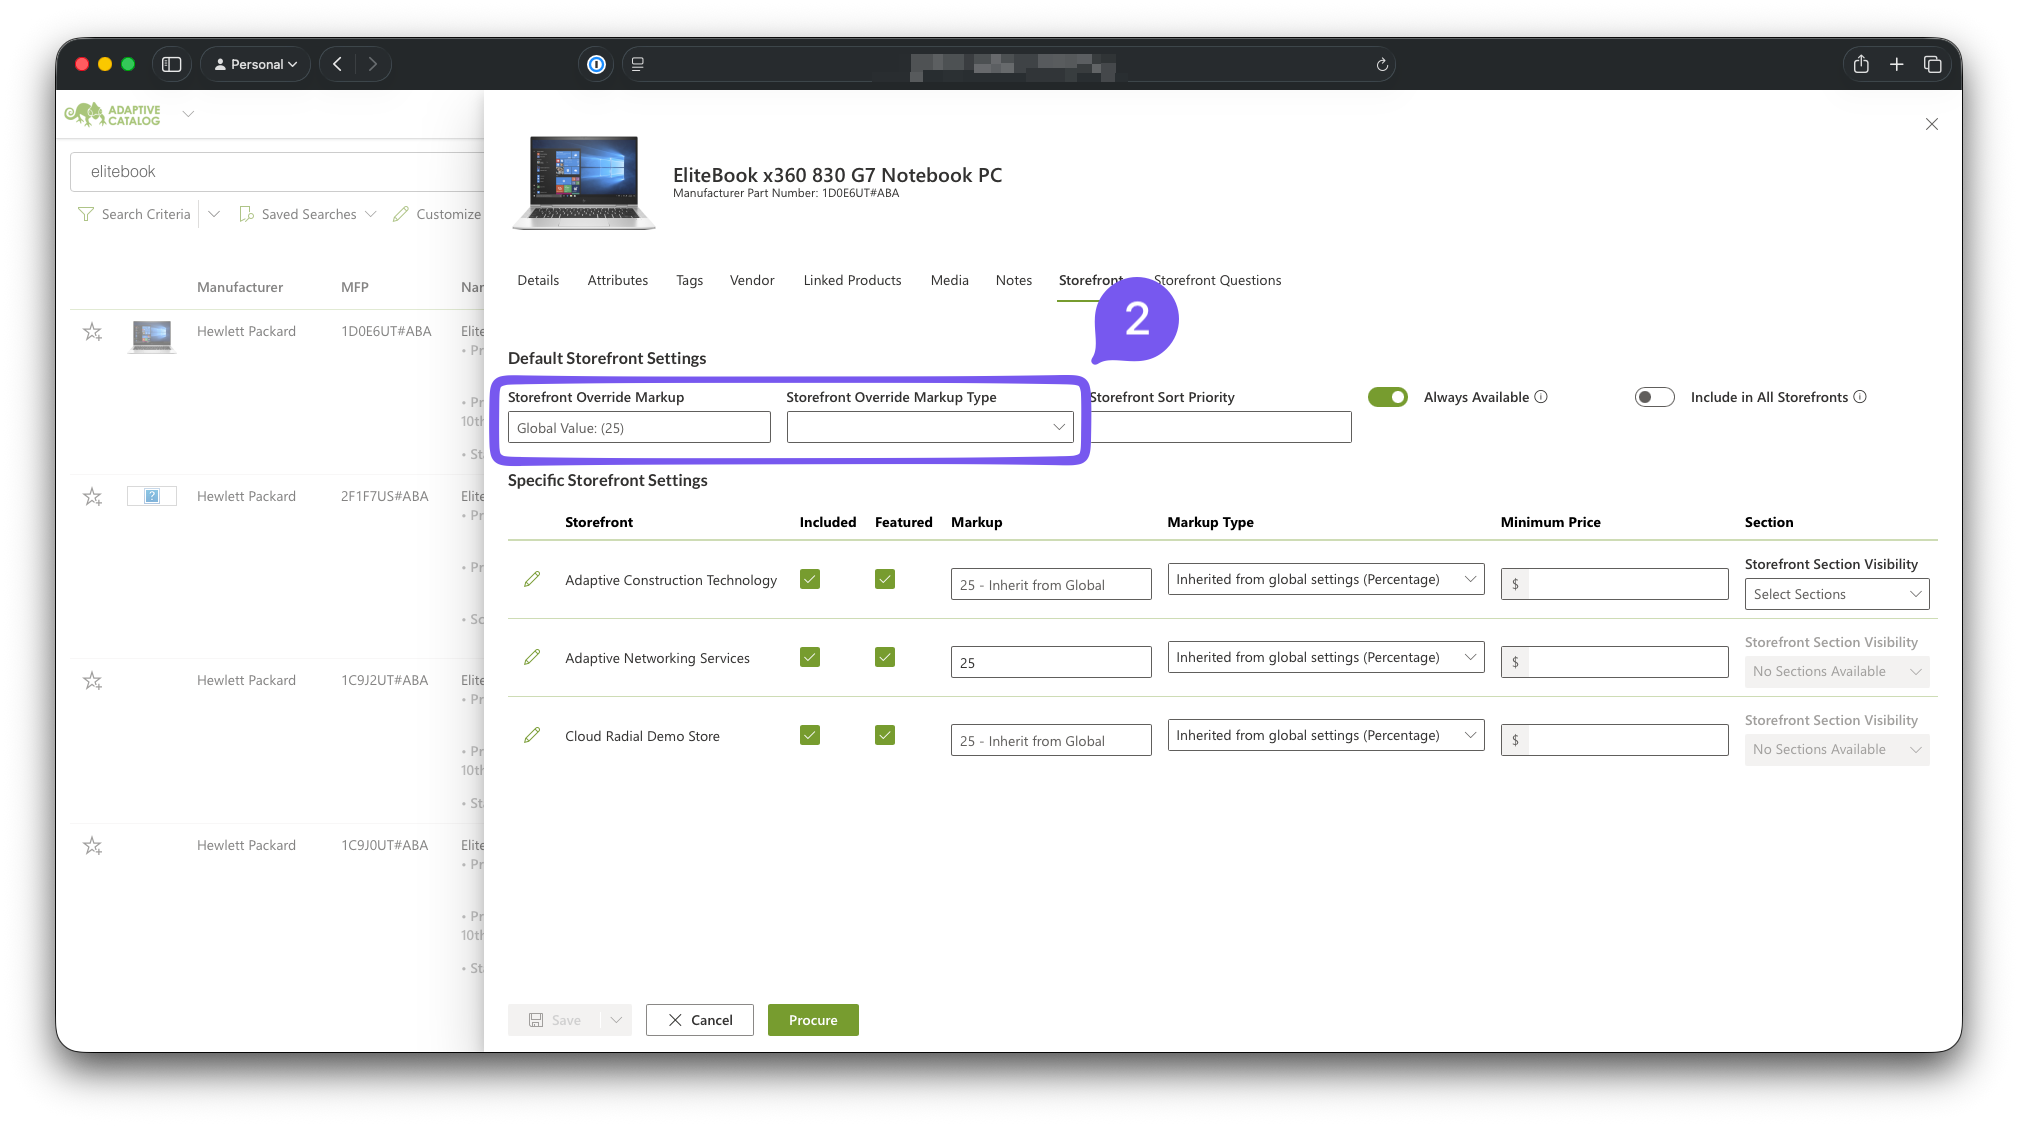
Task: Uncheck Featured for Cloud Radial Demo Store
Action: pos(885,735)
